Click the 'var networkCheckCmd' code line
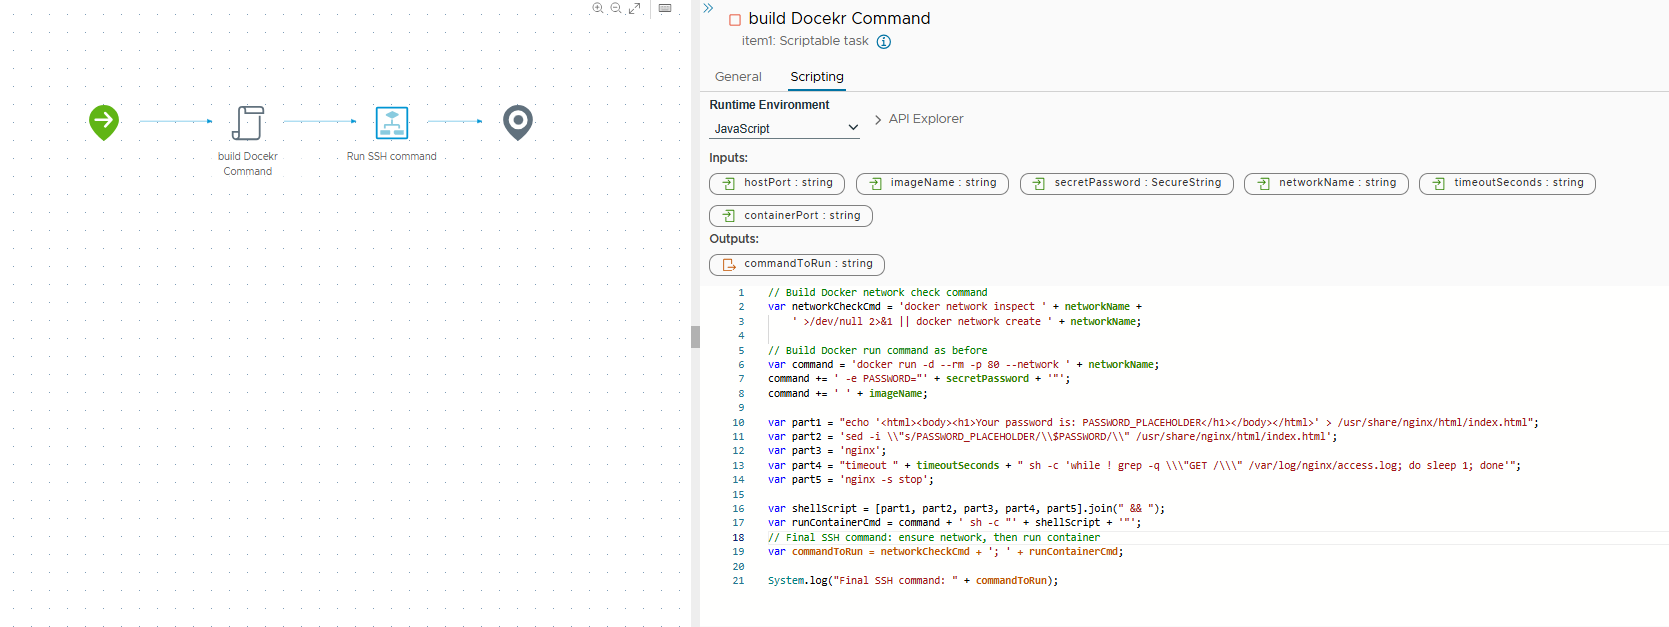Screen dimensions: 1669x627 click(955, 307)
